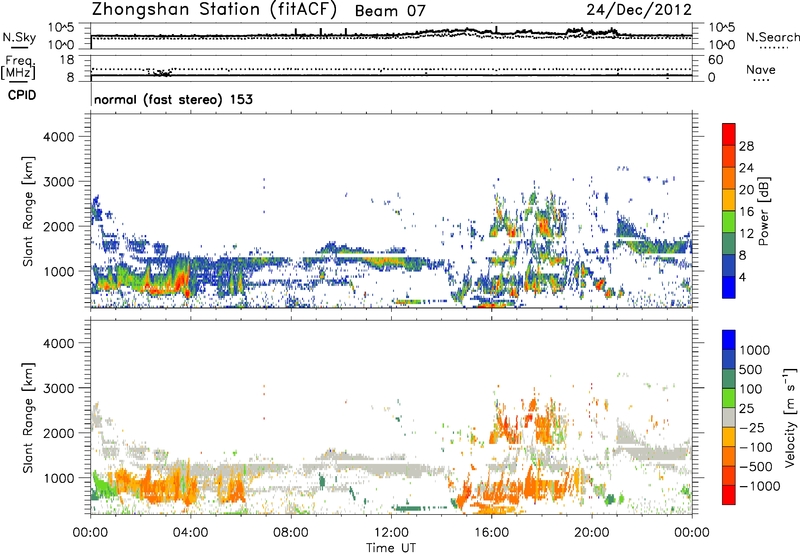The width and height of the screenshot is (800, 554).
Task: Click the blue top of velocity color bar
Action: (x=729, y=340)
